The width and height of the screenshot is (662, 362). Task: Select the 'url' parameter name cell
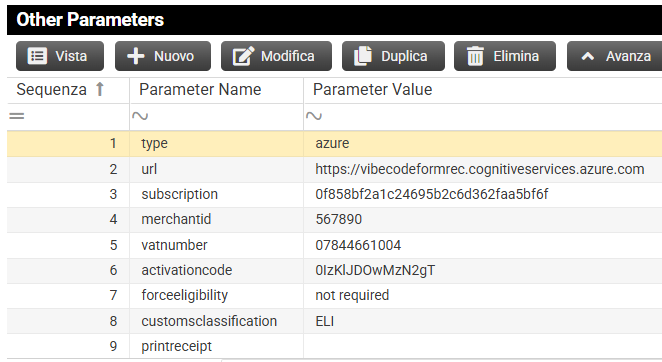(x=217, y=169)
